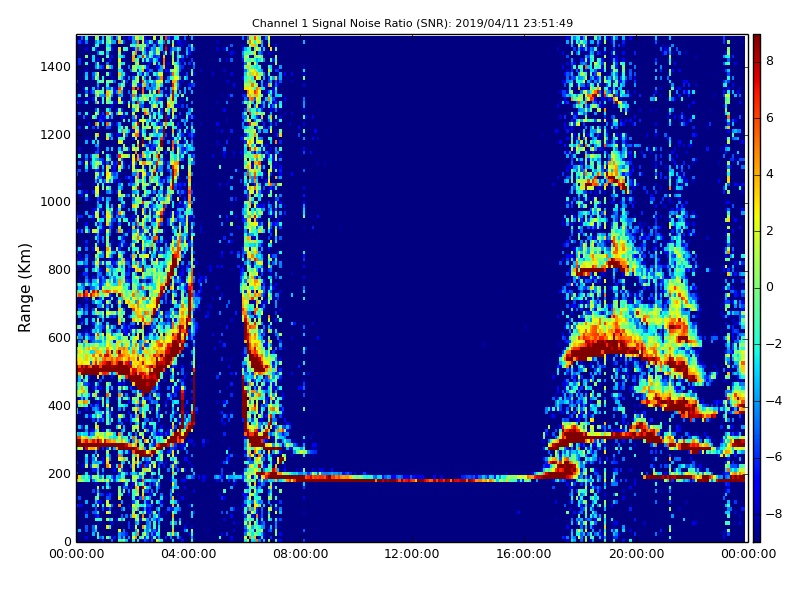The height and width of the screenshot is (600, 800).
Task: Click the rightmost 00:00:00 time axis label
Action: (748, 554)
